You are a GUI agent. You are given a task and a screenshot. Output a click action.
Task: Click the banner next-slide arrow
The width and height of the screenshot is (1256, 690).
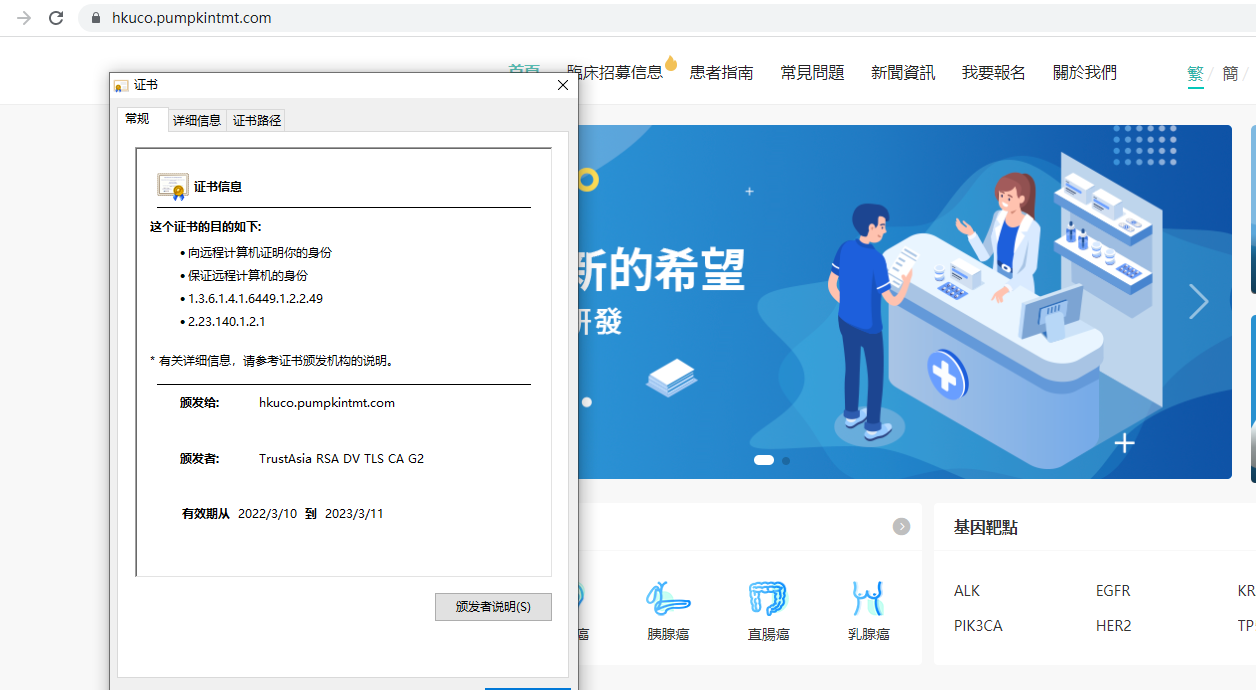point(1198,301)
